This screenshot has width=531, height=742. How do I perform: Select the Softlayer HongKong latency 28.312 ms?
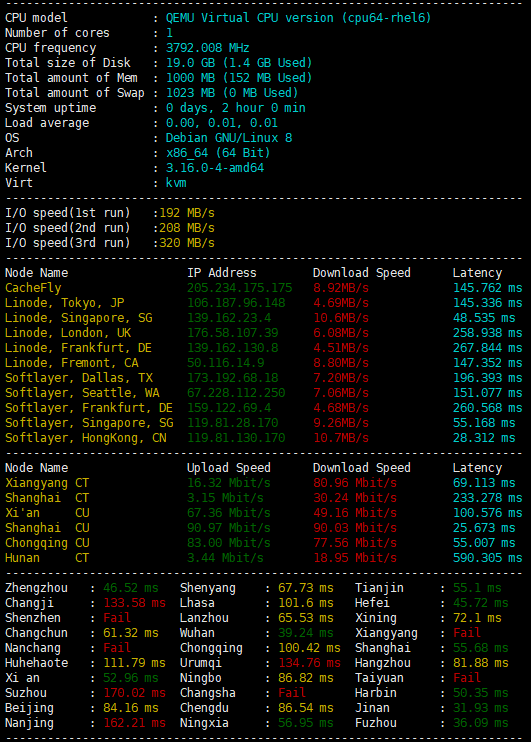(x=484, y=438)
